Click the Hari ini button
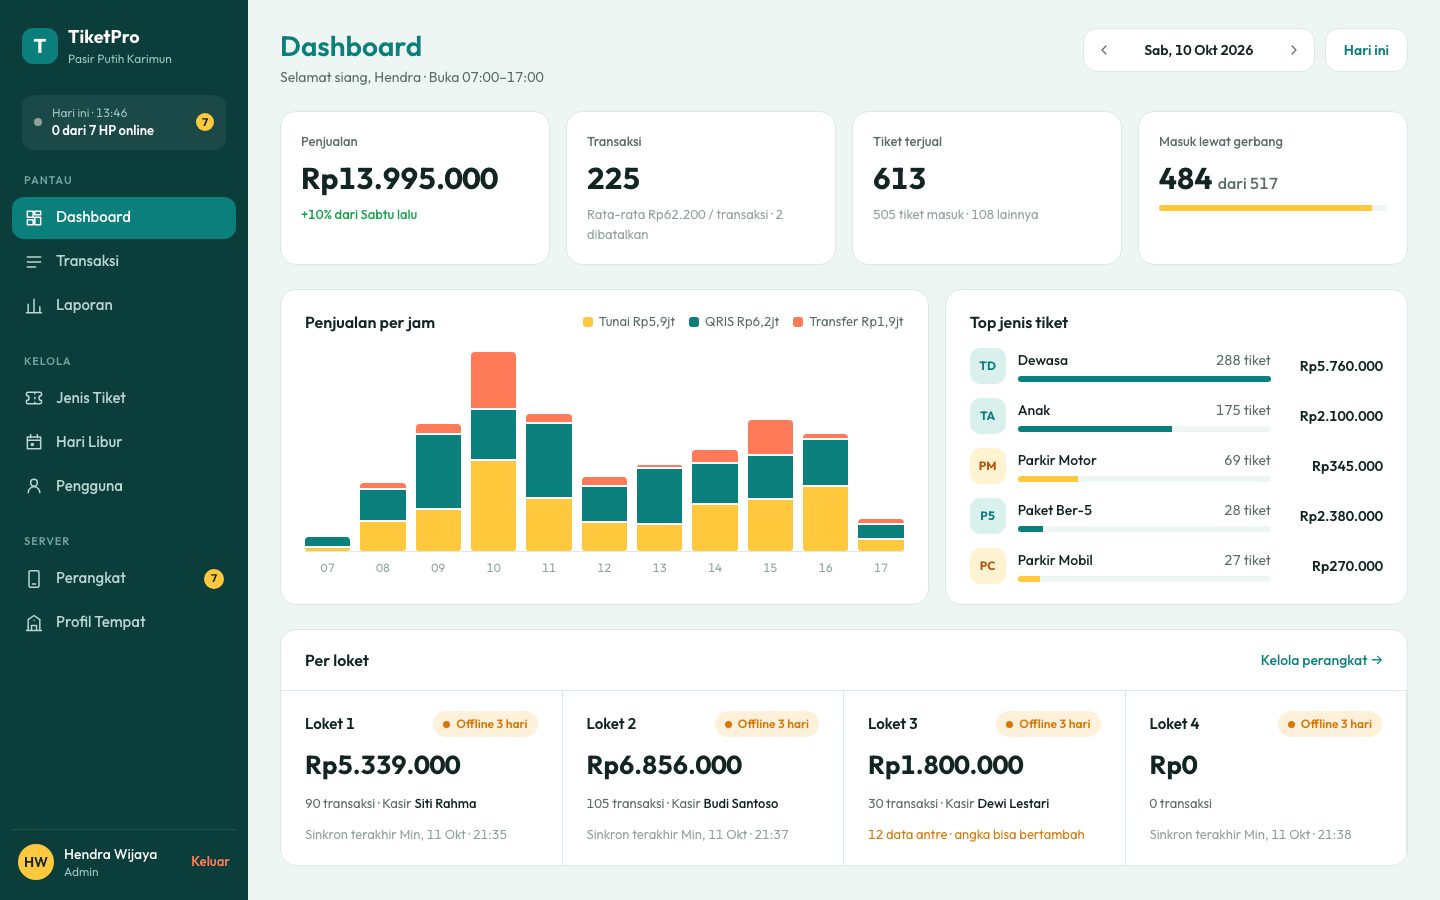The image size is (1440, 900). 1366,50
